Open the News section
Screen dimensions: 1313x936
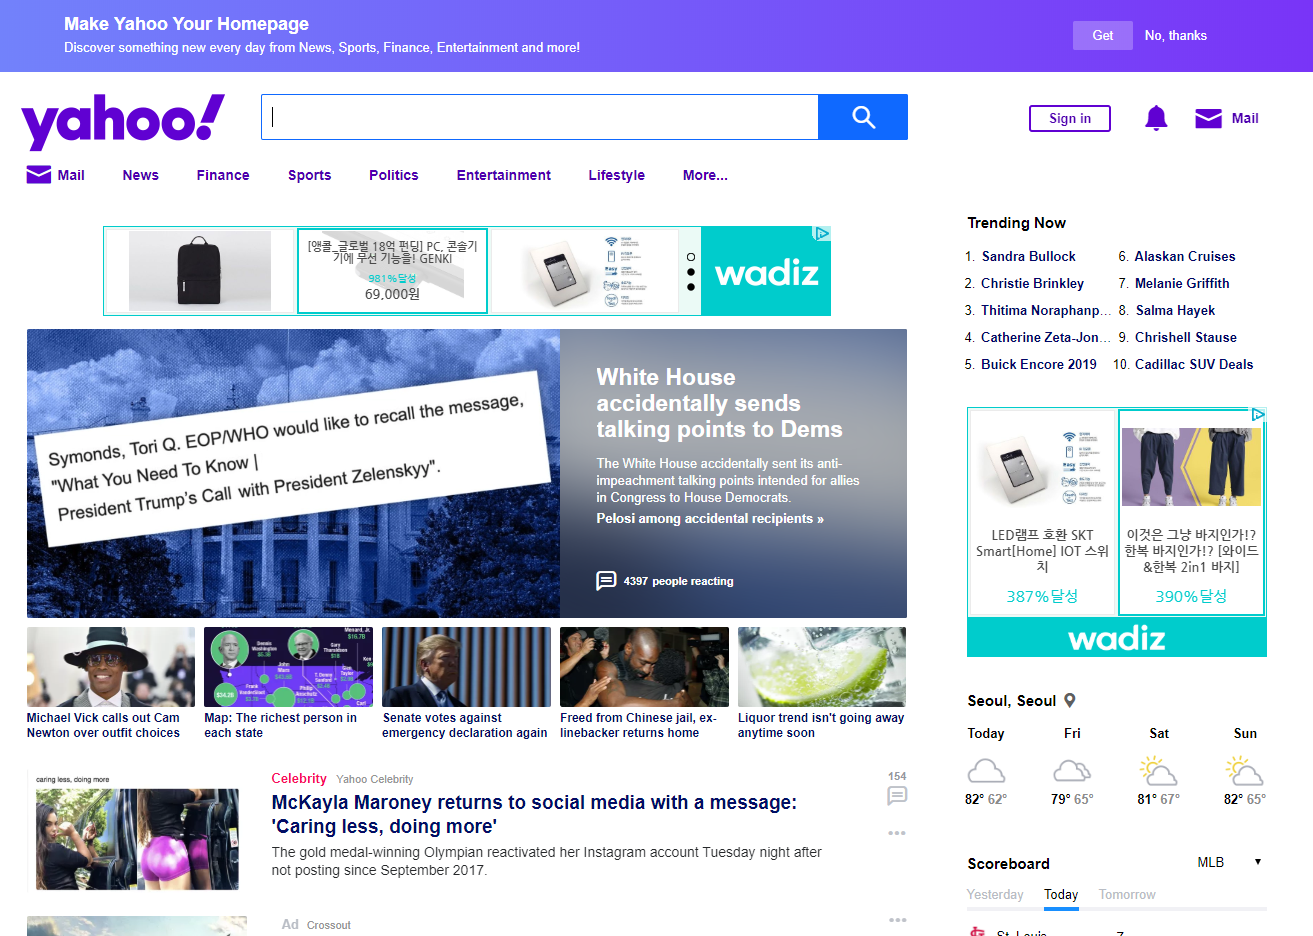point(141,175)
